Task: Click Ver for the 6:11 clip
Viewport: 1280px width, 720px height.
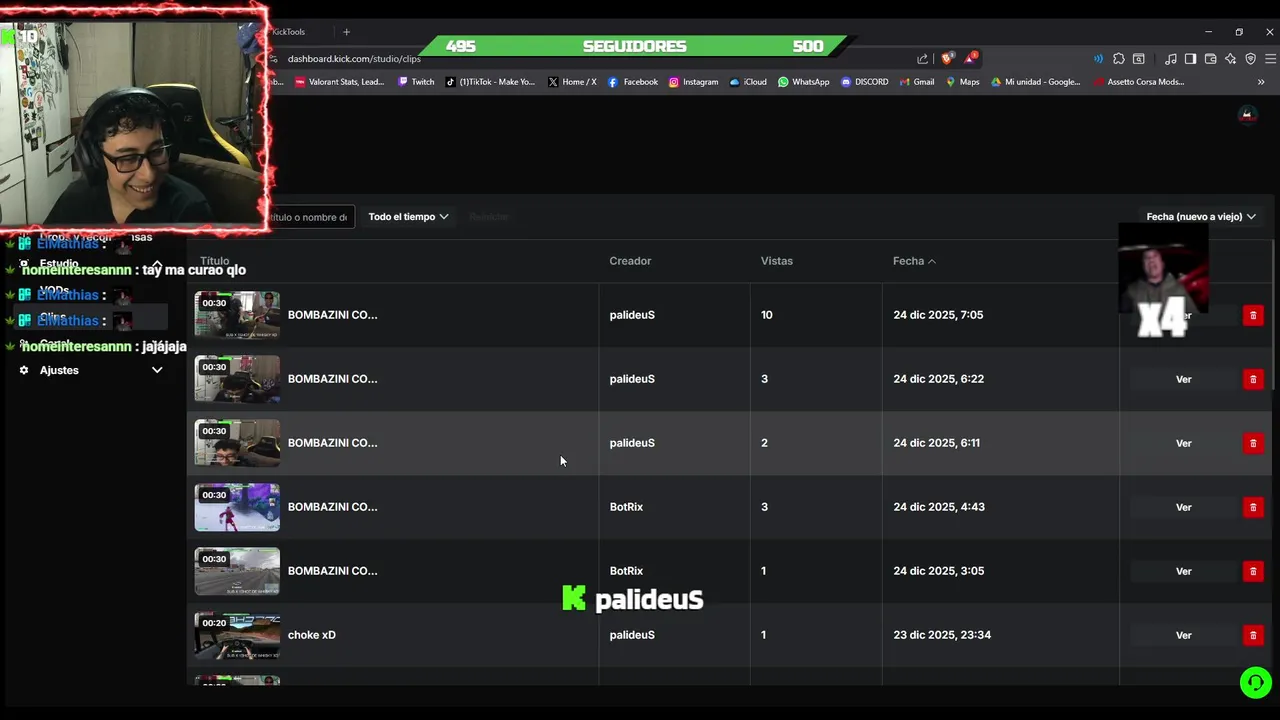Action: click(x=1183, y=443)
